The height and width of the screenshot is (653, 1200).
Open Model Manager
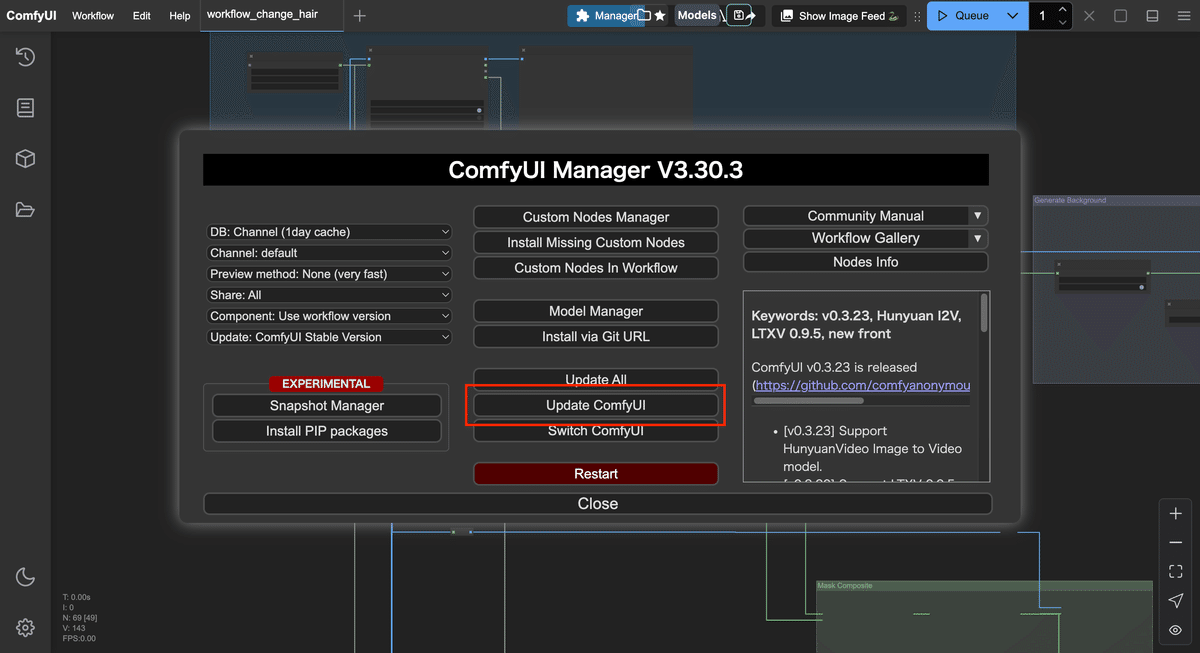[596, 311]
